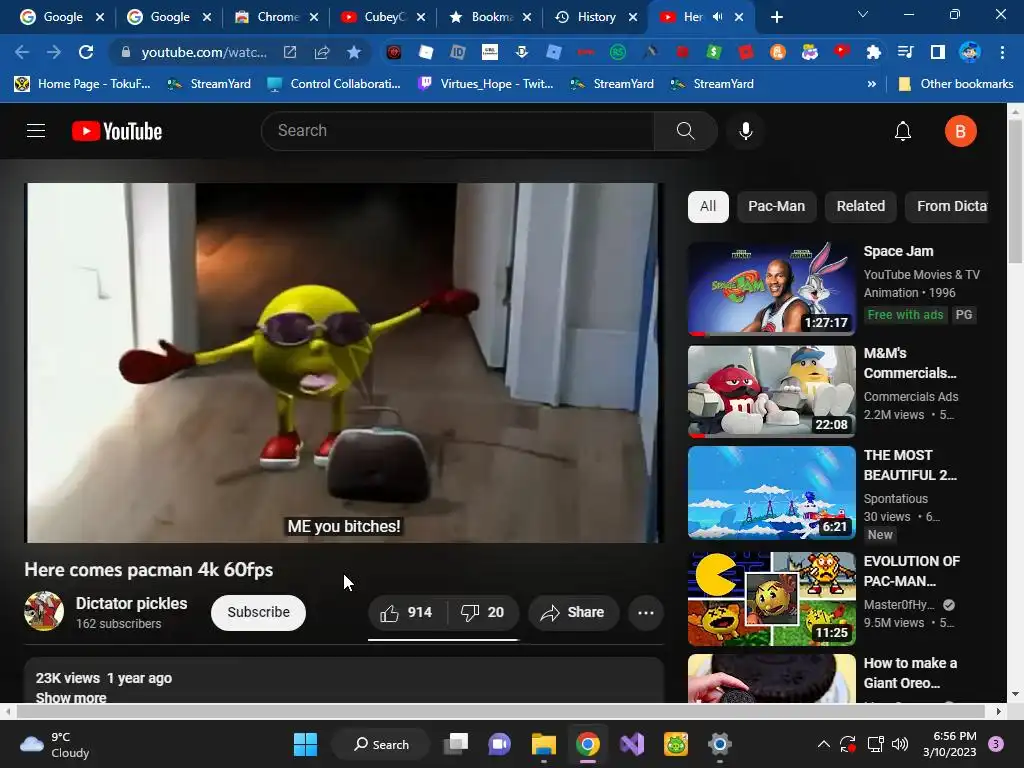Expand the tab search chevron

[863, 14]
